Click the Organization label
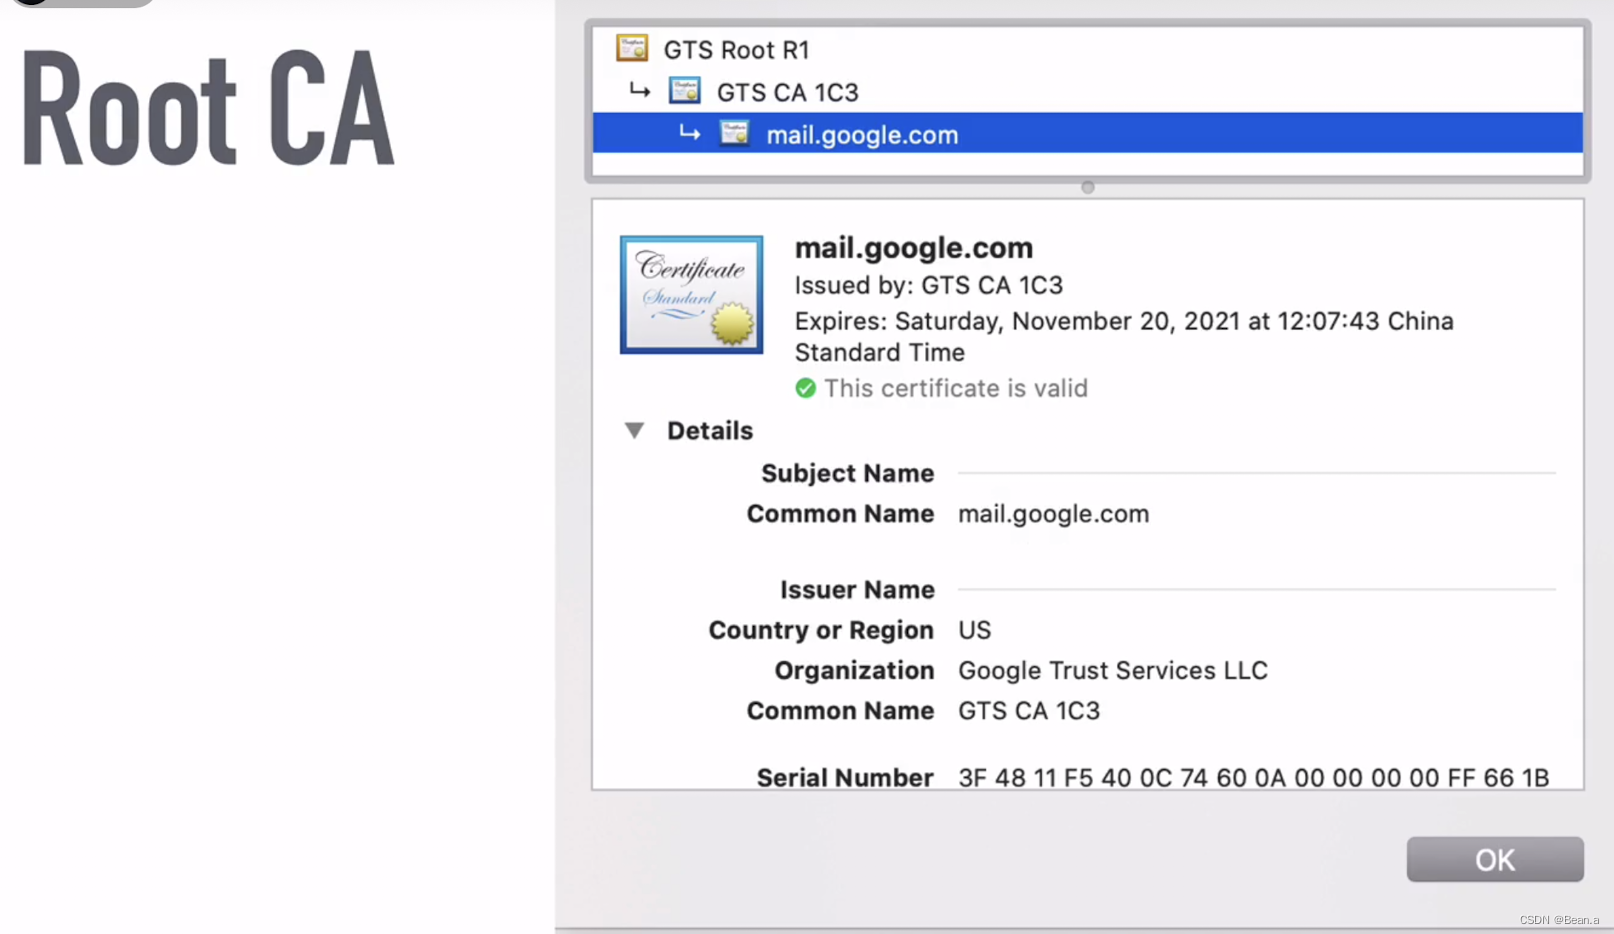Viewport: 1614px width, 934px height. click(855, 670)
